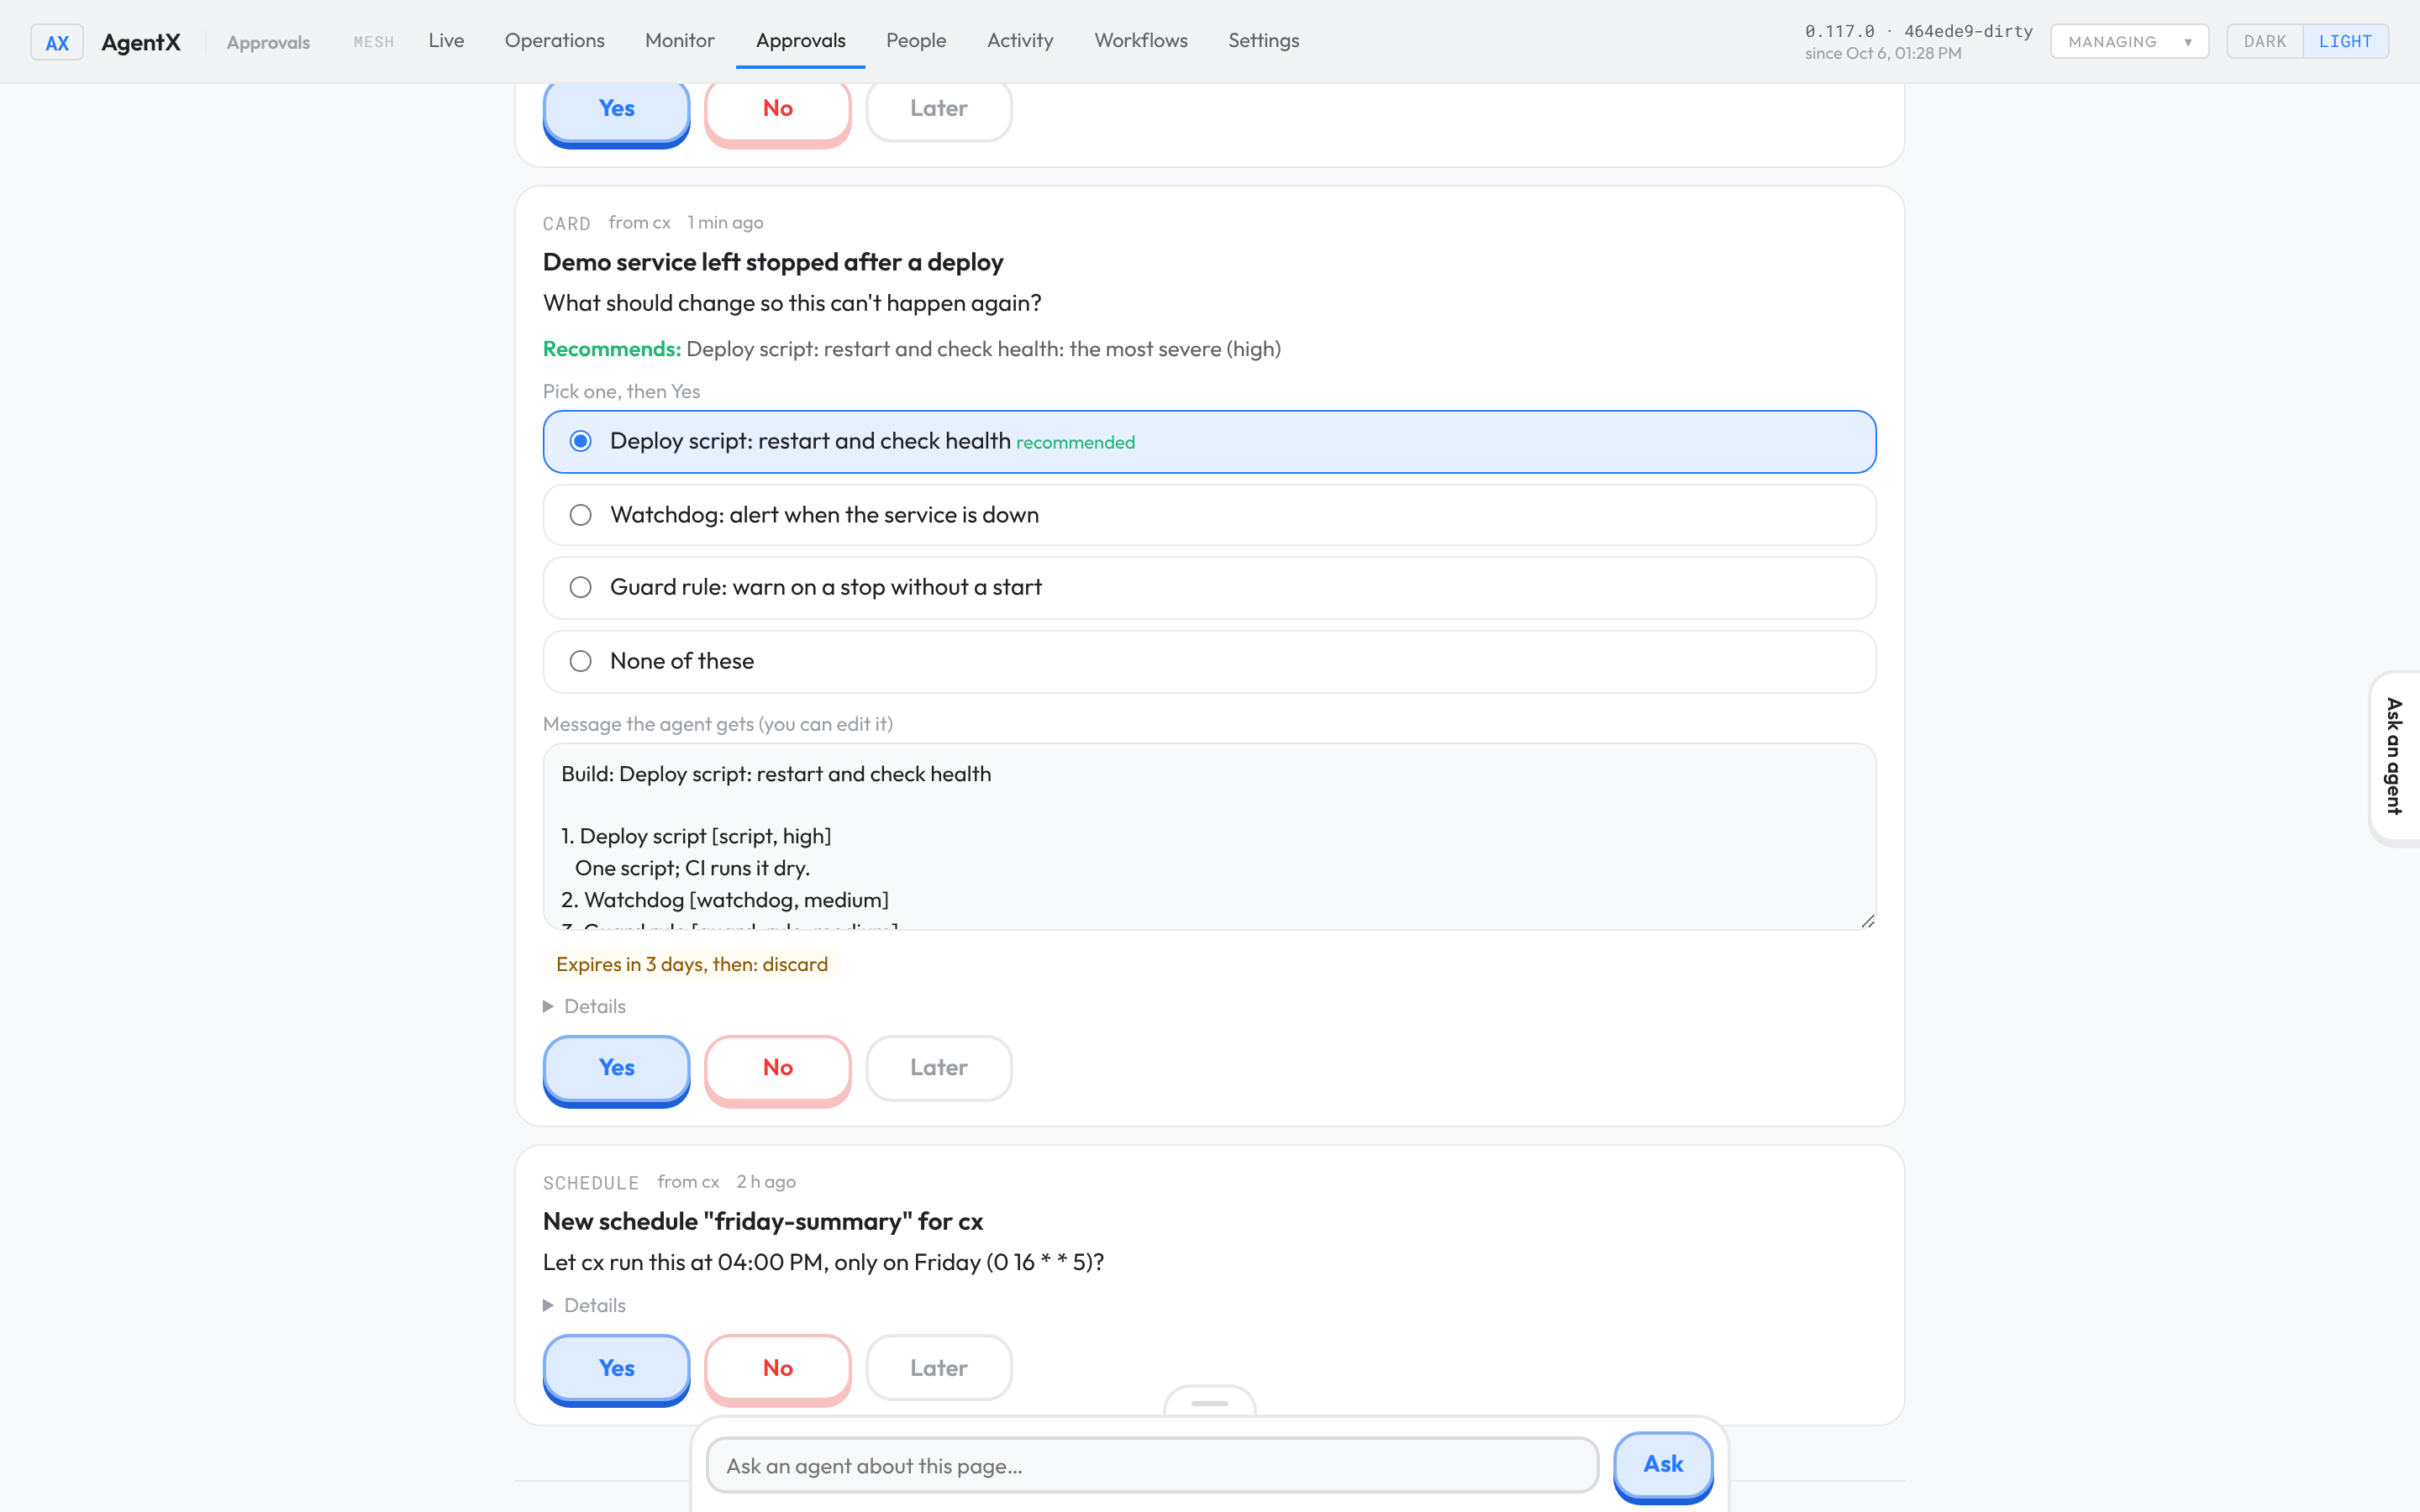Viewport: 2420px width, 1512px height.
Task: Select Watchdog alert when service is down
Action: 1209,515
